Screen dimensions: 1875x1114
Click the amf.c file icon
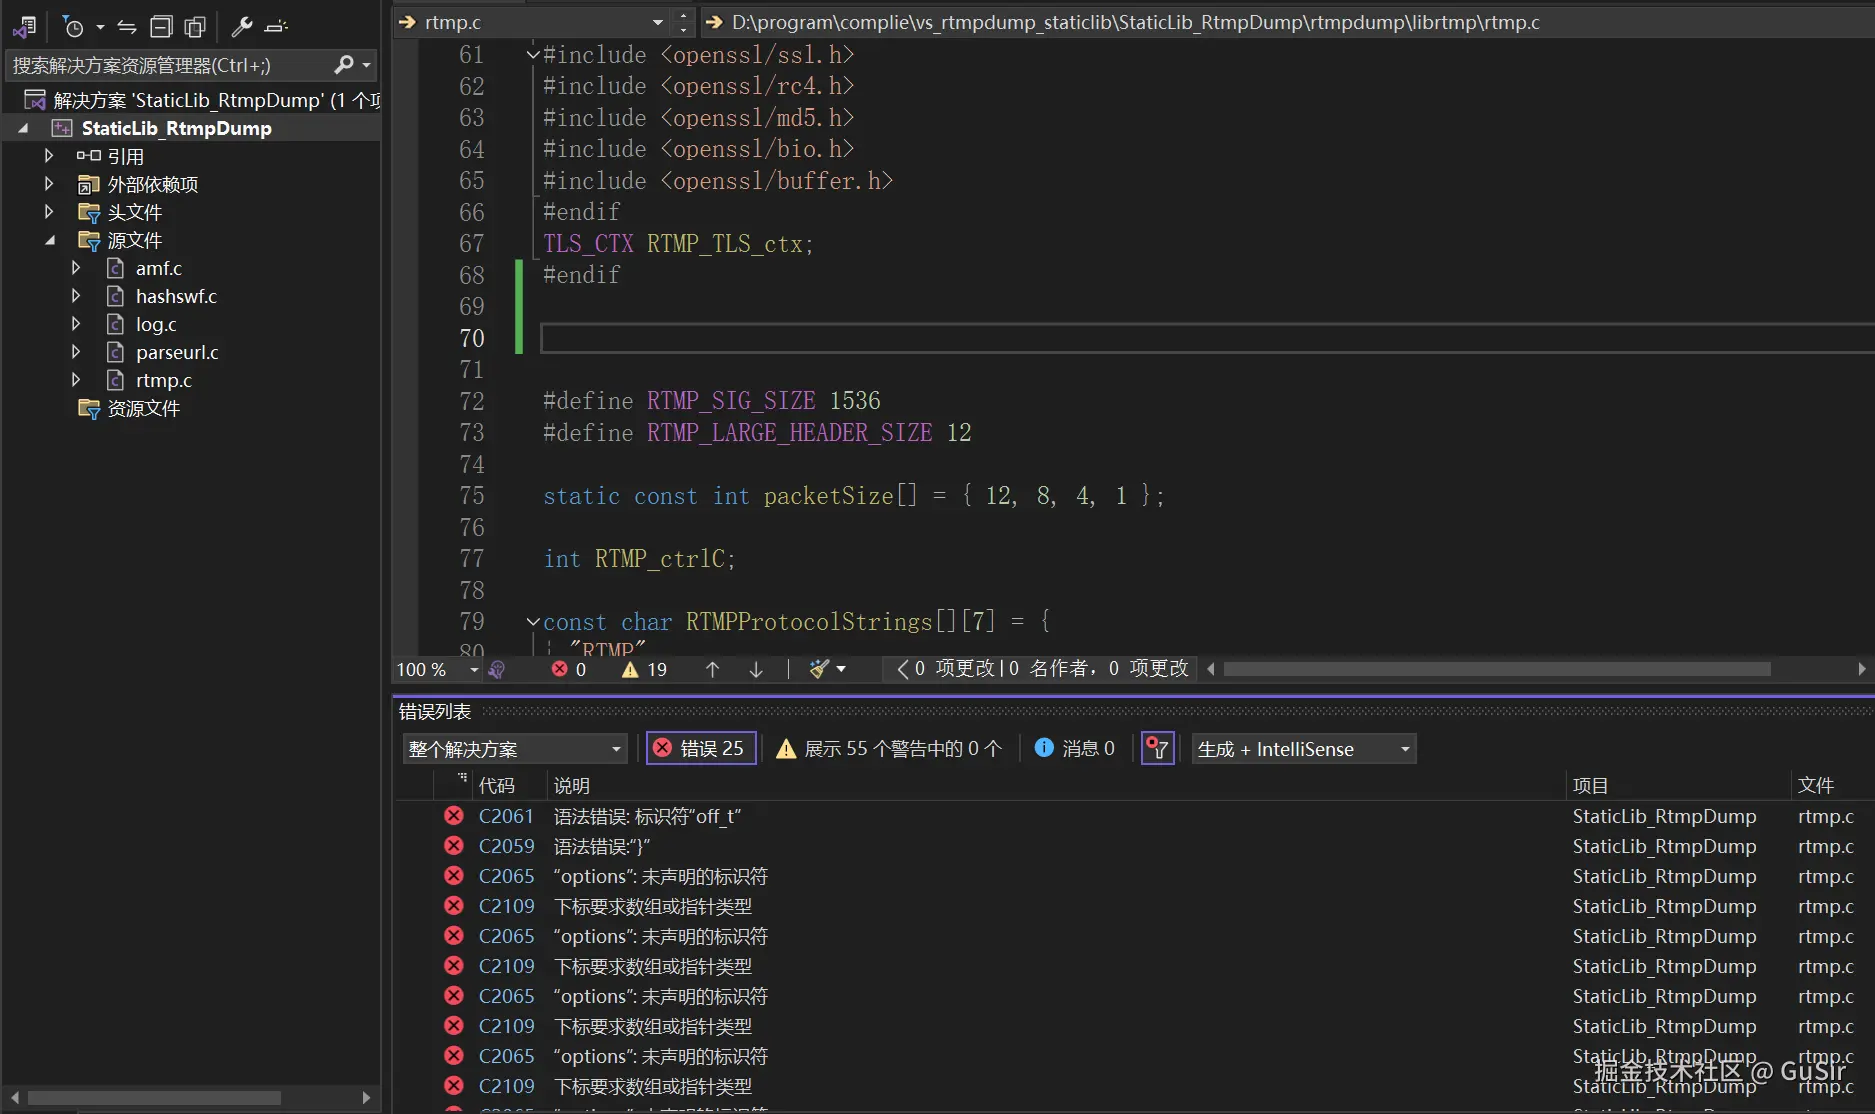[x=116, y=268]
